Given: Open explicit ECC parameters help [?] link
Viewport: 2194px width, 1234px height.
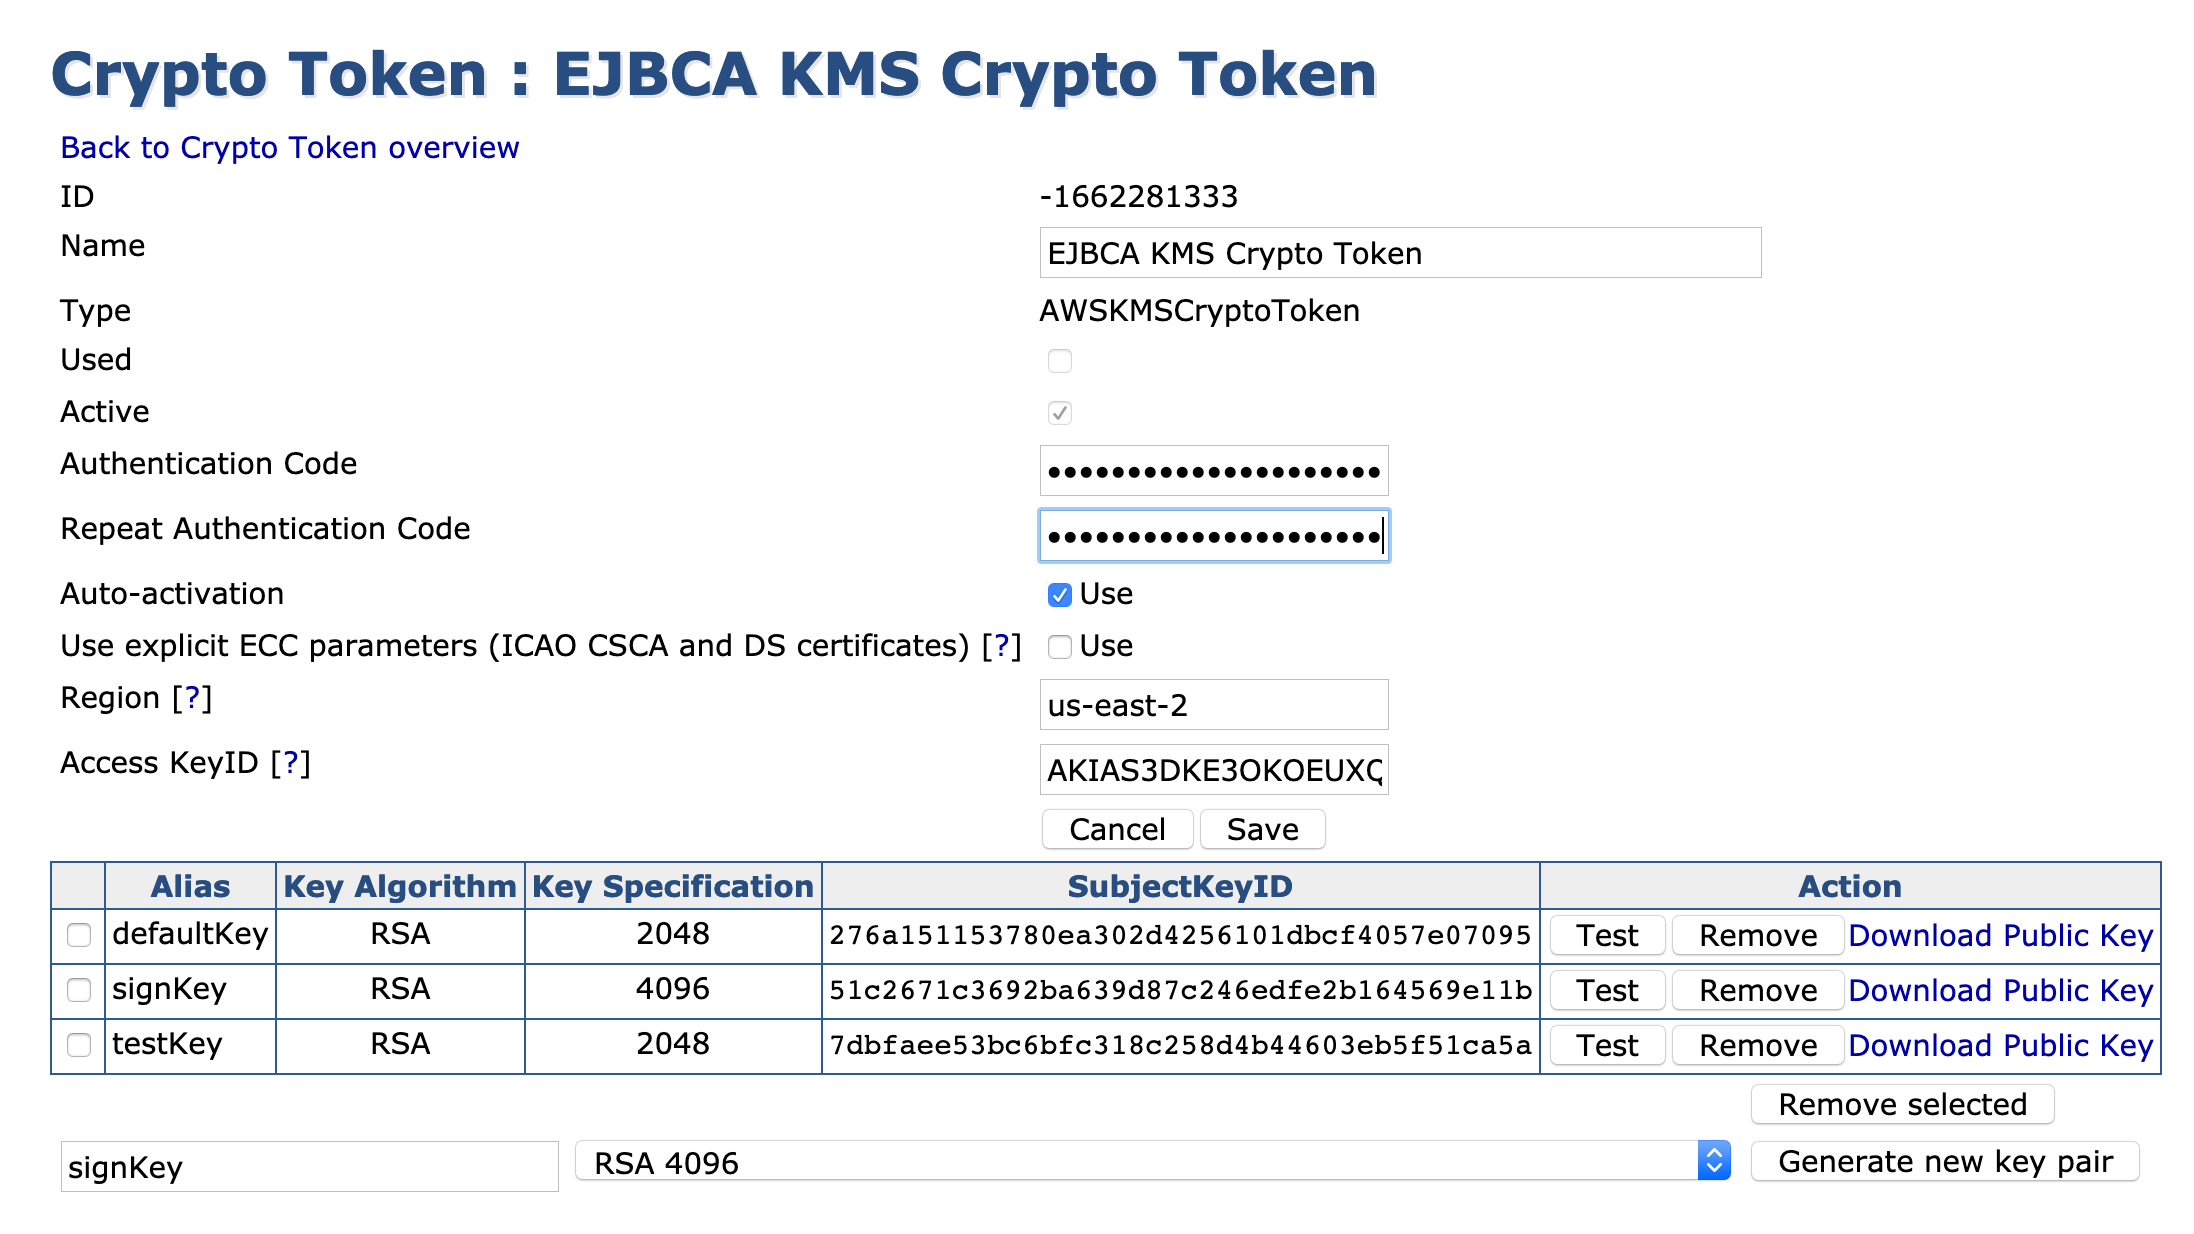Looking at the screenshot, I should 1001,646.
